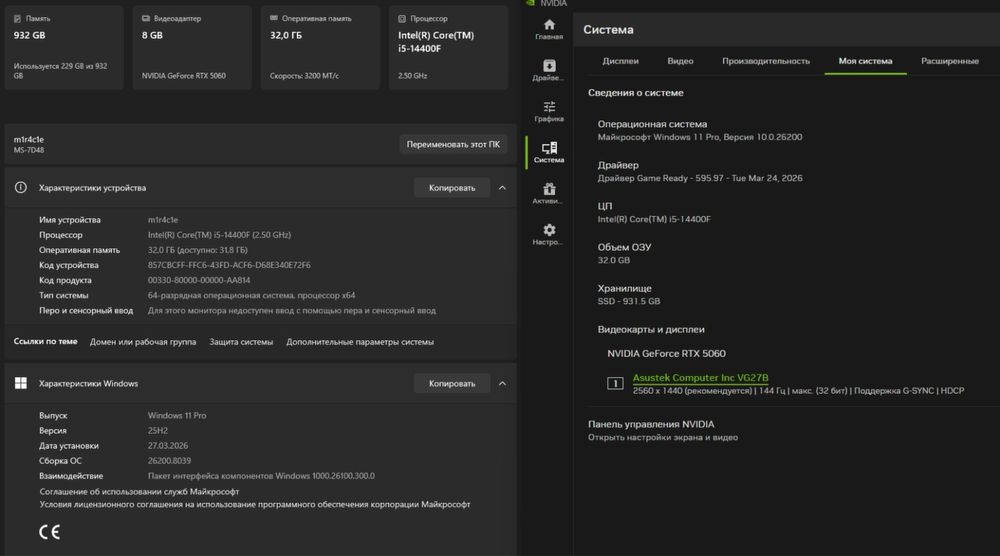Copy Windows specs with Копировать button
This screenshot has width=1000, height=556.
coord(452,383)
